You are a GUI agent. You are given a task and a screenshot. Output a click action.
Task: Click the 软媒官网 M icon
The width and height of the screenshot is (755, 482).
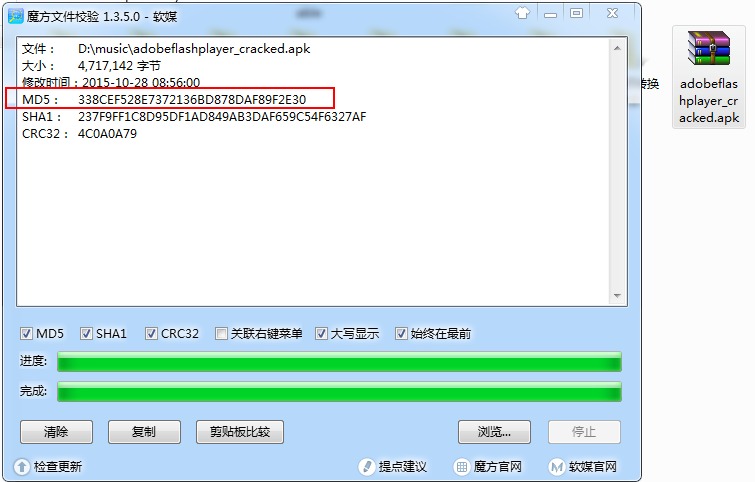click(x=557, y=467)
